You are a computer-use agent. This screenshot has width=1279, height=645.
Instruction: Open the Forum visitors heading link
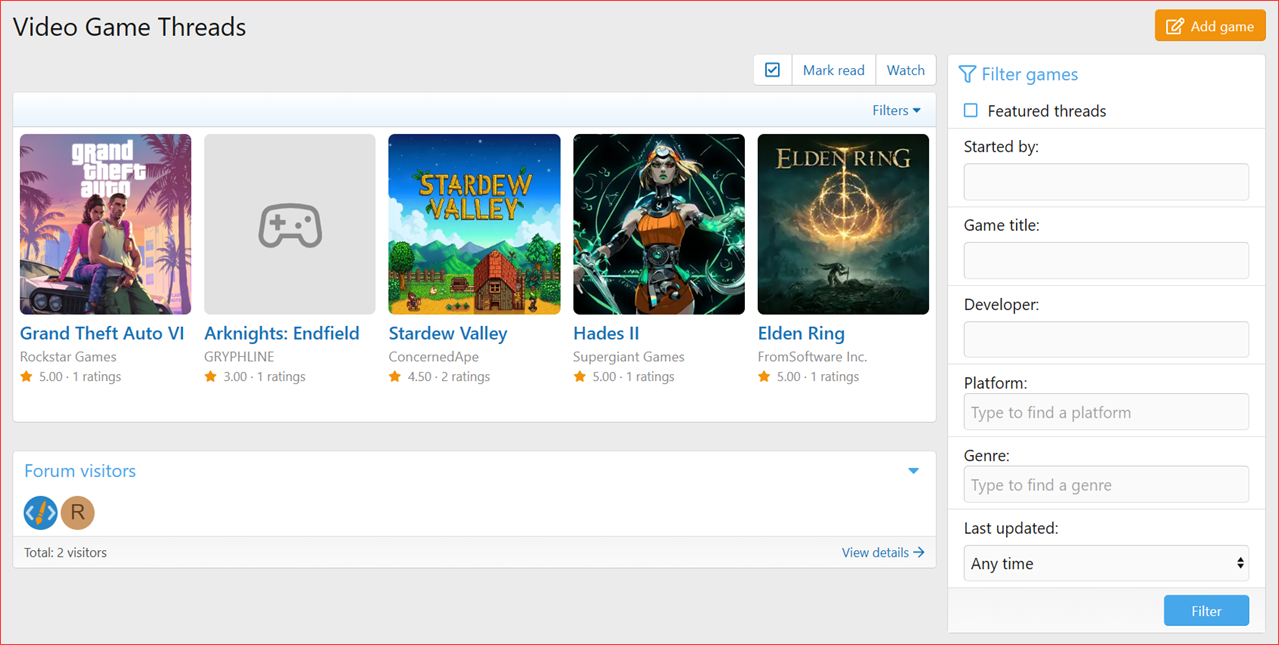click(80, 471)
